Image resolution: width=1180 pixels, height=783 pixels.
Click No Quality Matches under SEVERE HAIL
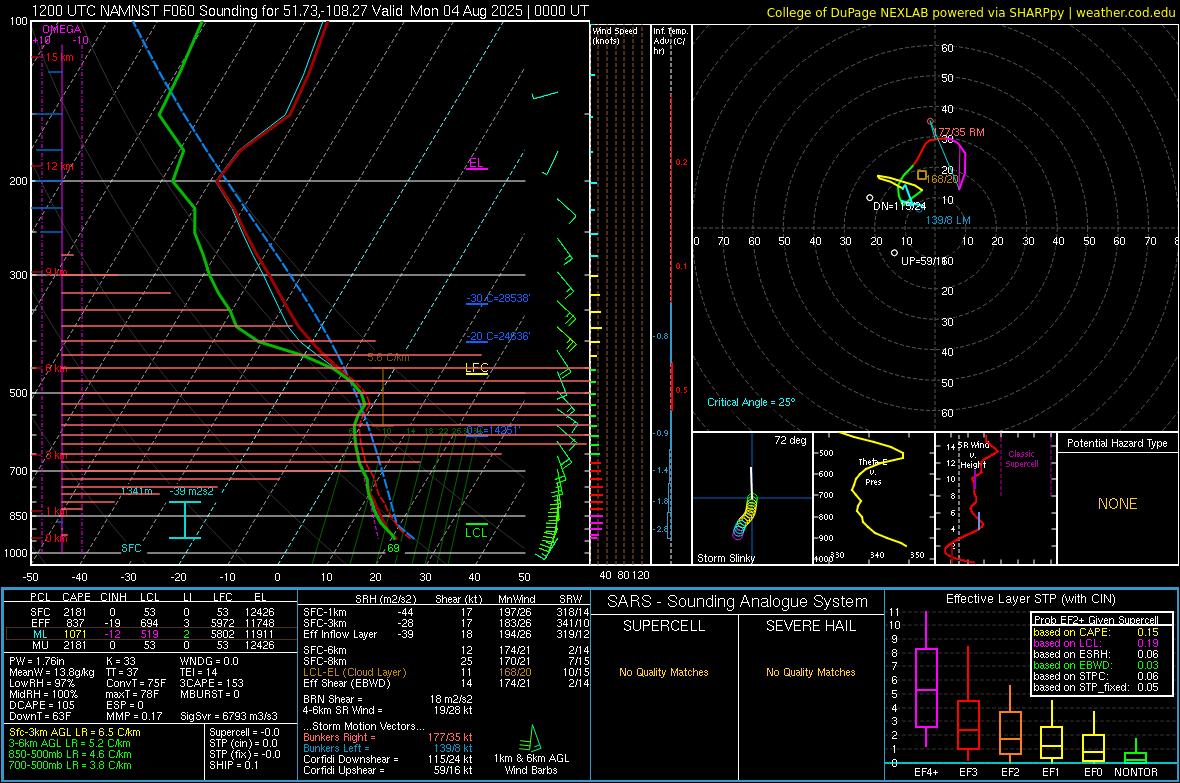(810, 672)
